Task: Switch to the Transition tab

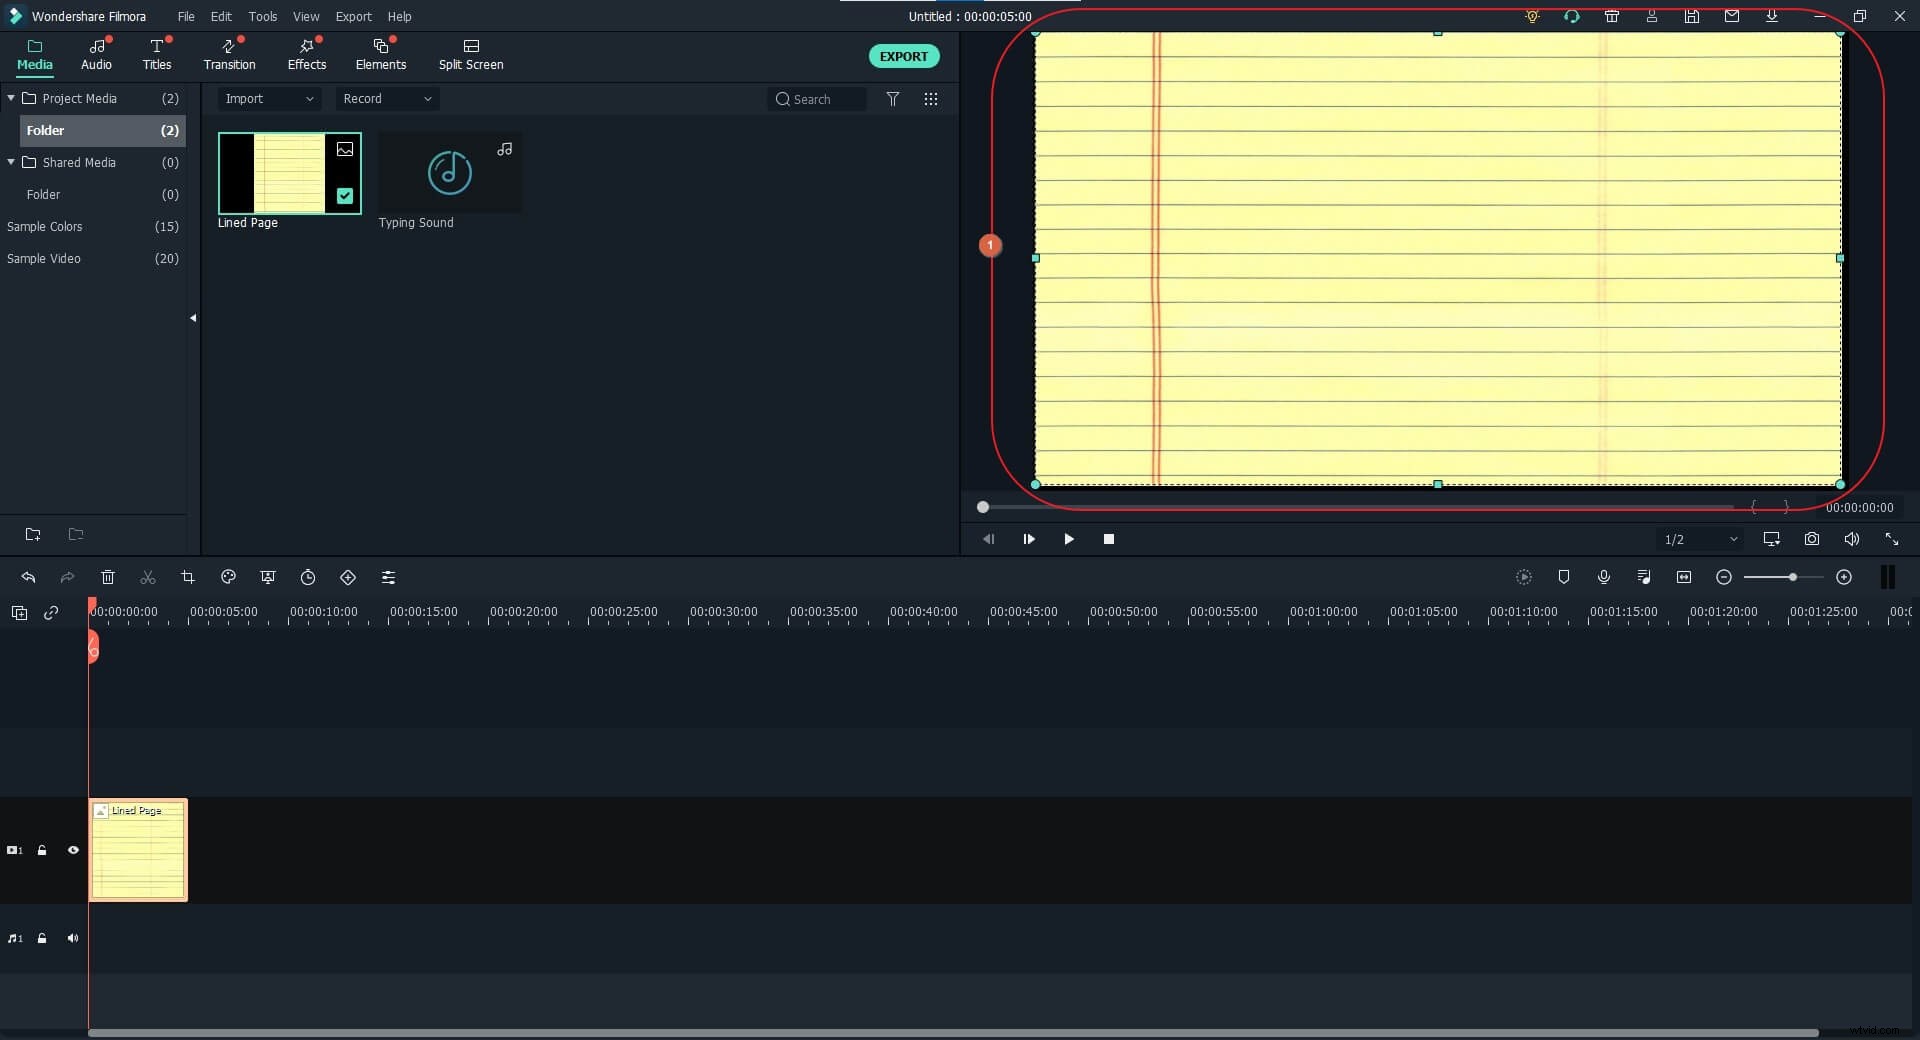Action: click(x=229, y=55)
